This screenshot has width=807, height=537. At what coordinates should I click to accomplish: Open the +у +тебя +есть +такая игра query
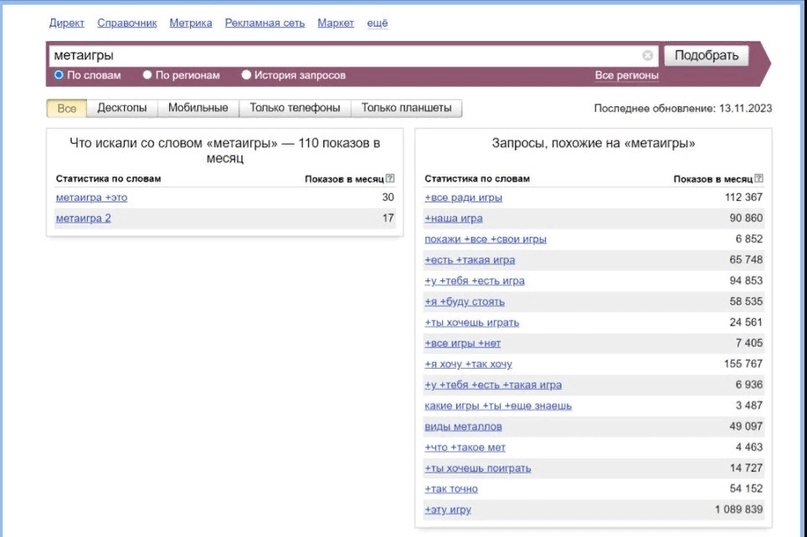[x=493, y=385]
